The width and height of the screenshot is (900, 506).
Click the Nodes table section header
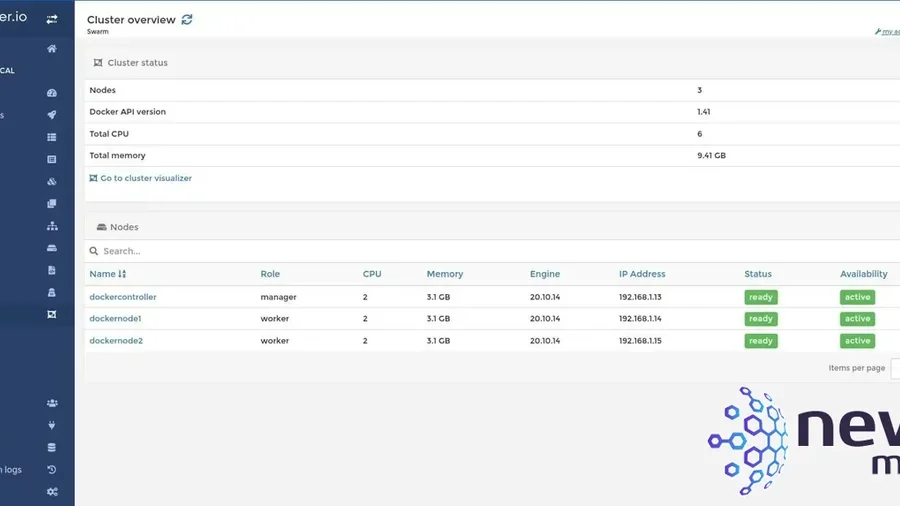pyautogui.click(x=118, y=227)
